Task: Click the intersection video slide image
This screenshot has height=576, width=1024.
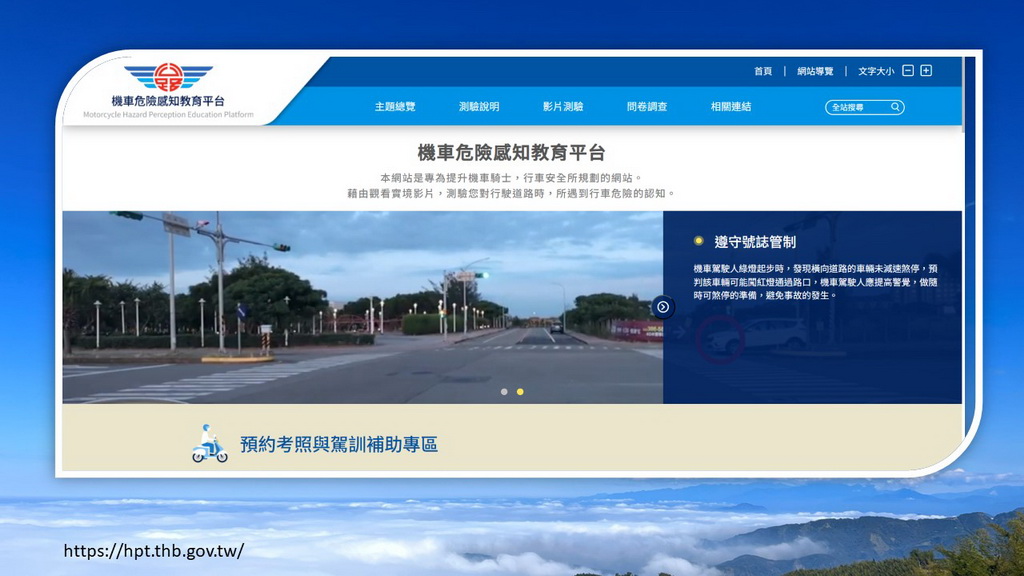Action: (x=362, y=307)
